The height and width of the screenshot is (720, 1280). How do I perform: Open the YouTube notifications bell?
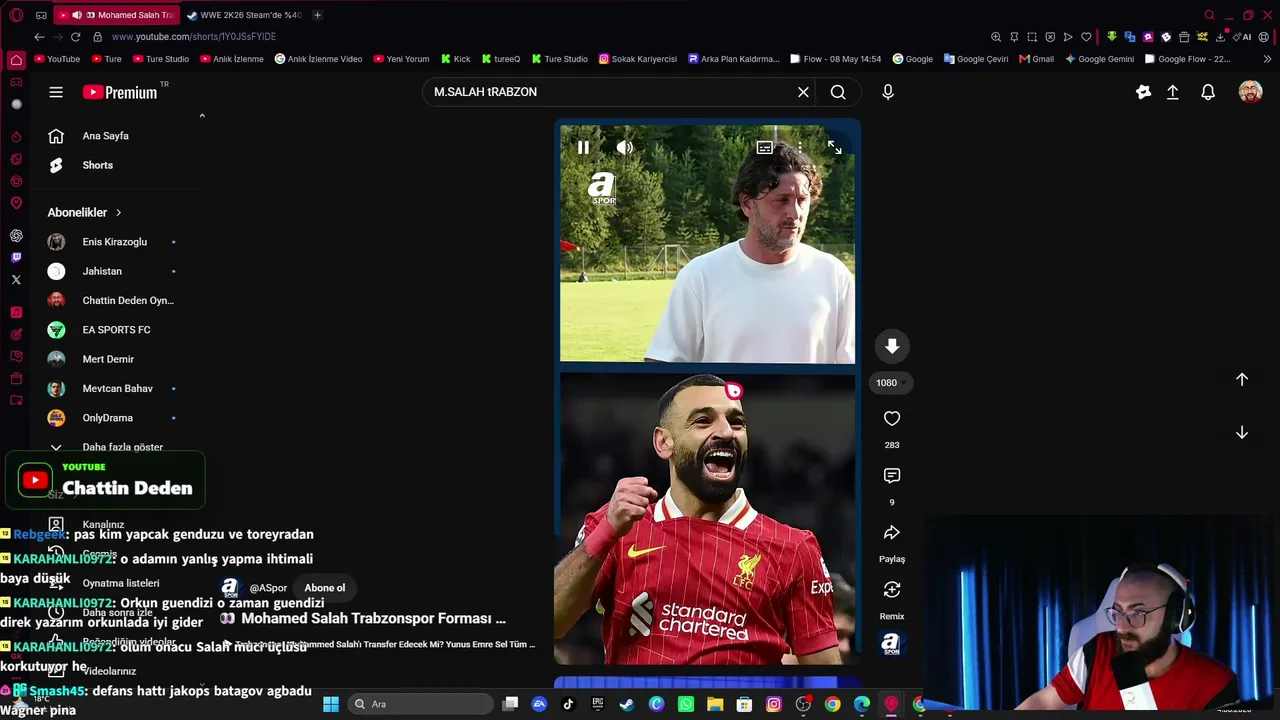(1208, 92)
